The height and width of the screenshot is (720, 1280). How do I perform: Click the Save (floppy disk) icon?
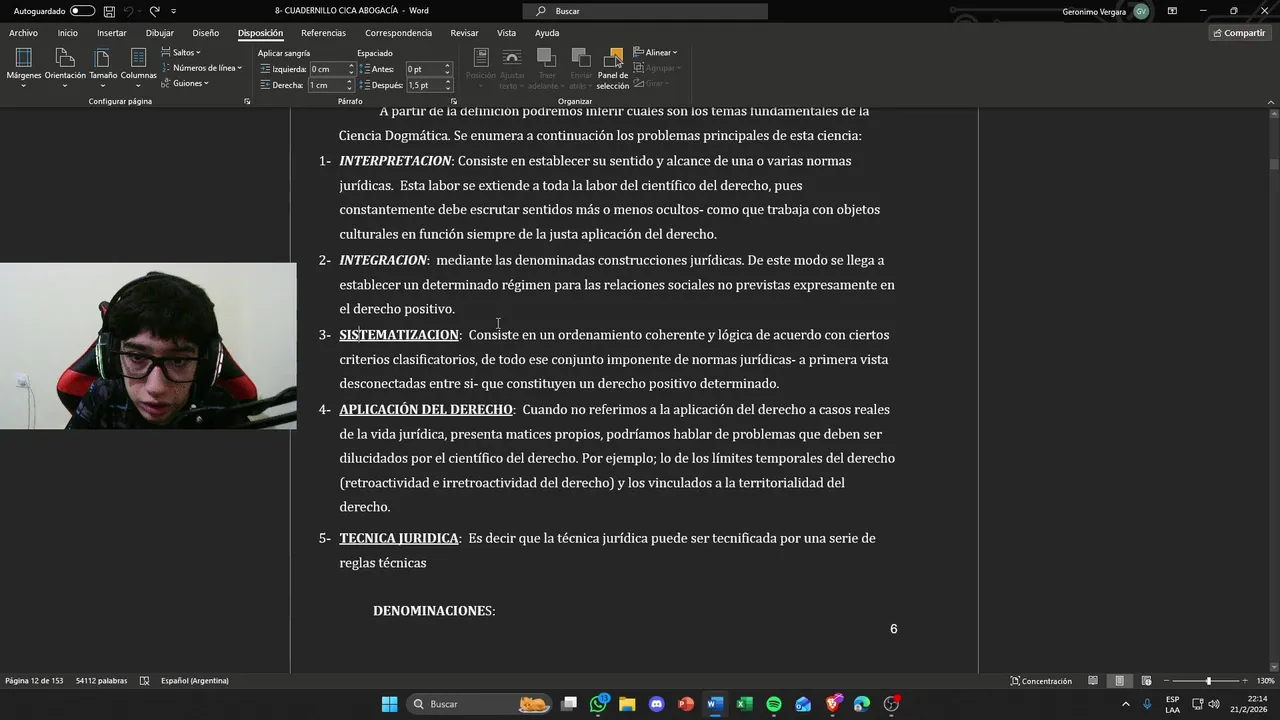pos(109,11)
